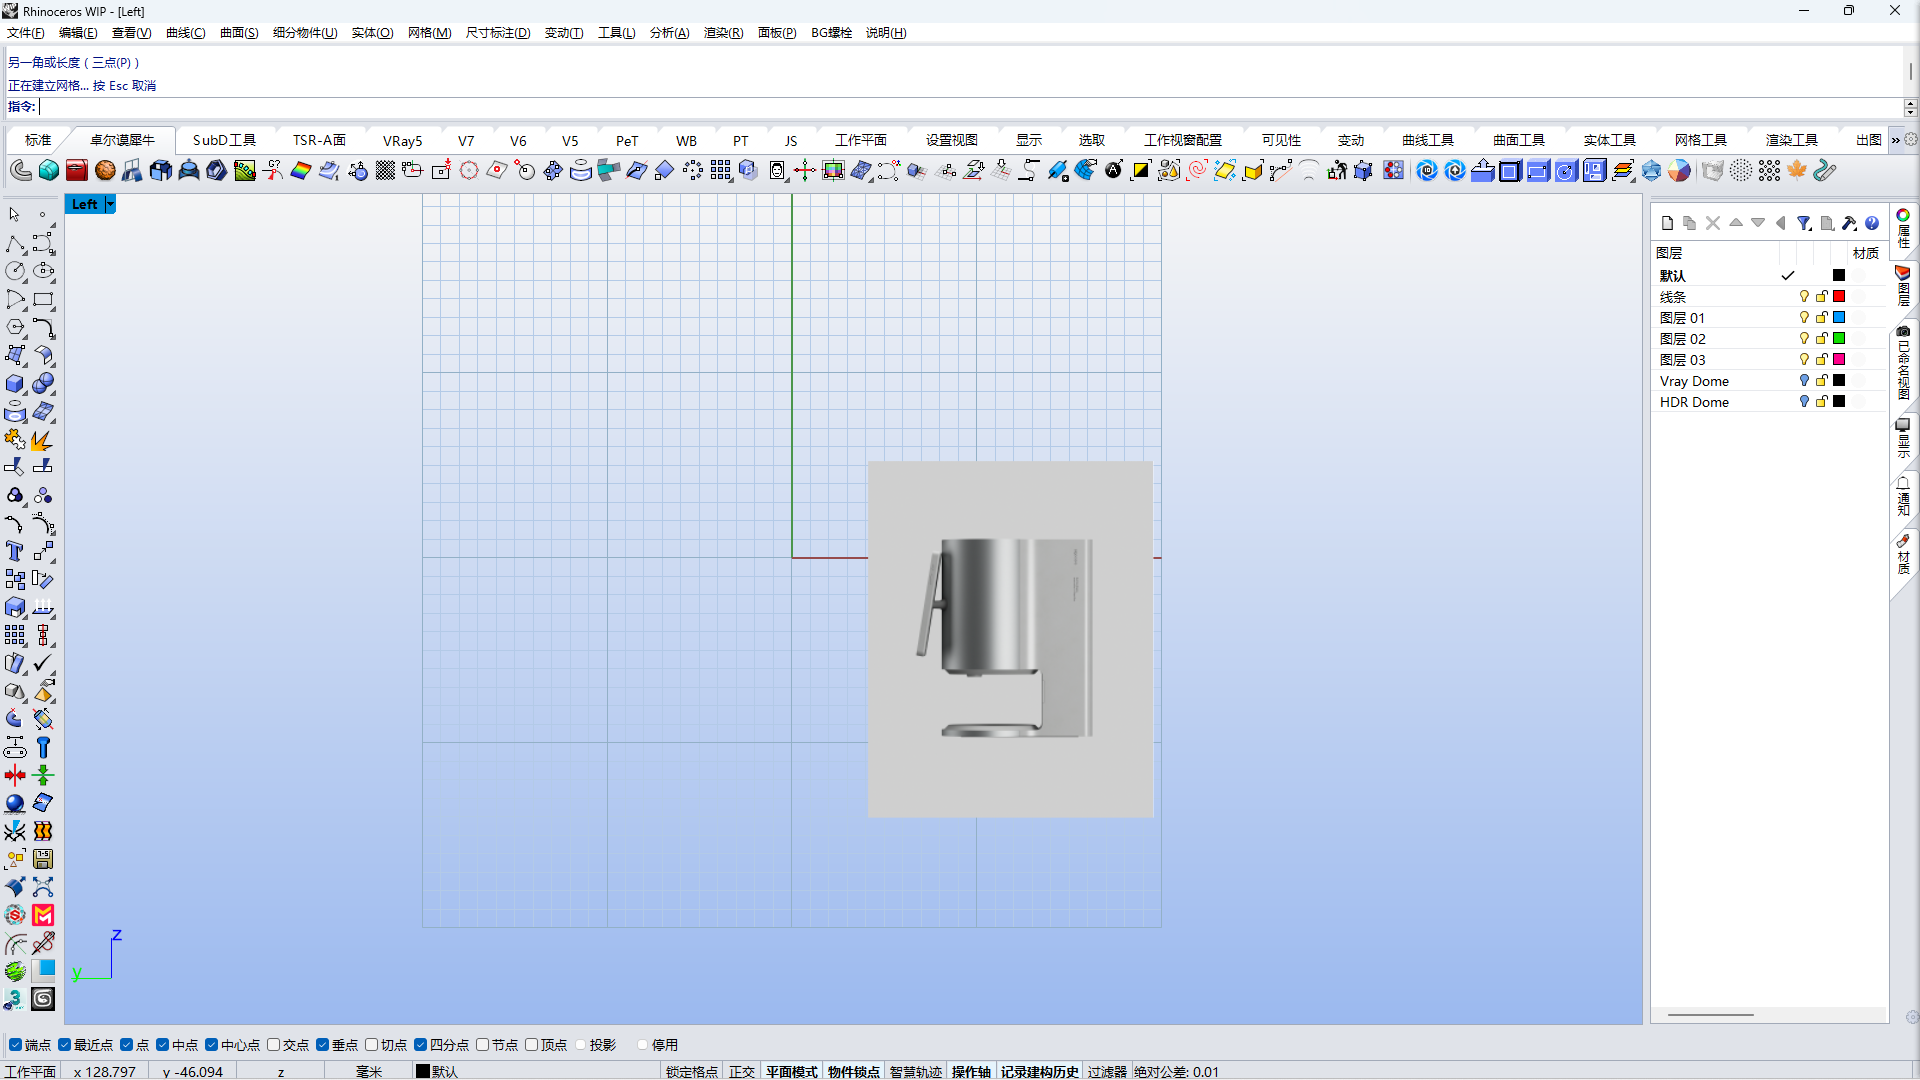Toggle visibility bulb of 图层 01

pos(1804,318)
